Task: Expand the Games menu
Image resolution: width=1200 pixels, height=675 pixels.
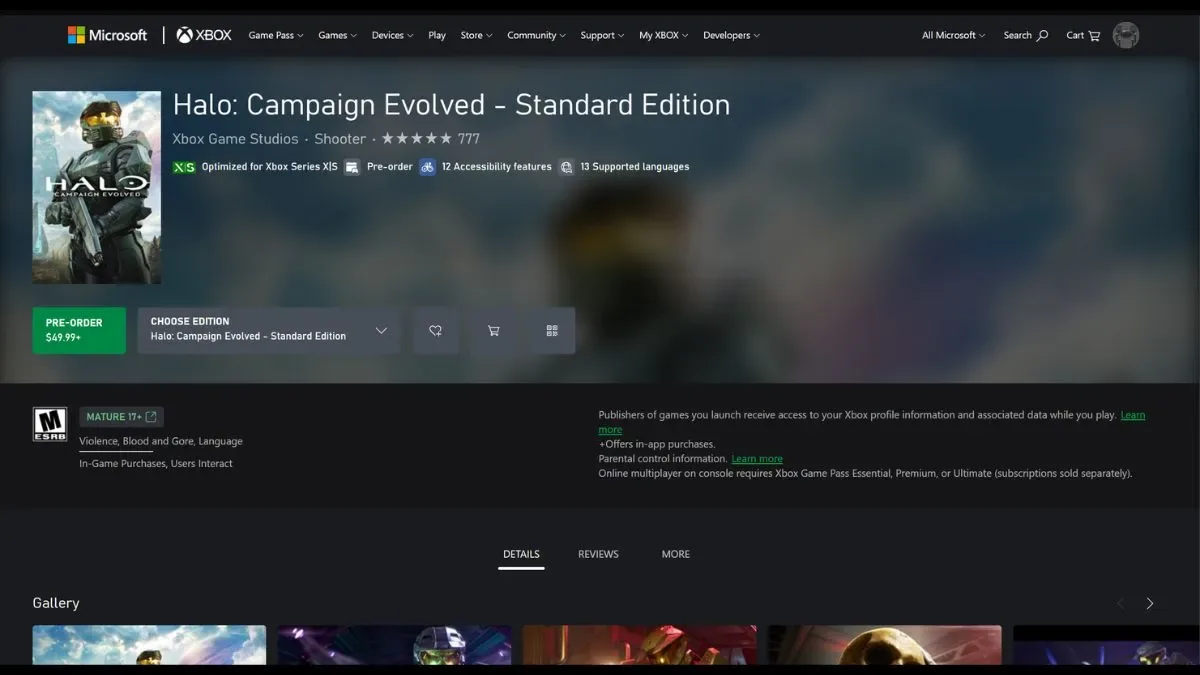Action: [x=337, y=35]
